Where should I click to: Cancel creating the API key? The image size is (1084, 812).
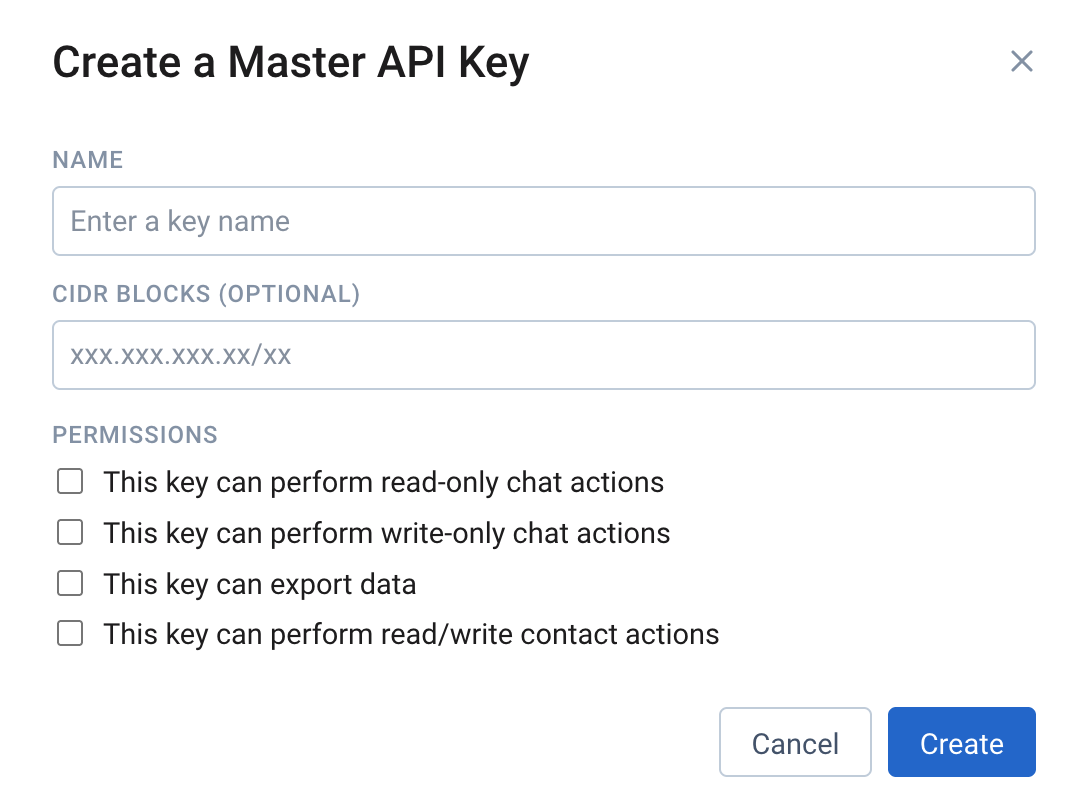795,742
